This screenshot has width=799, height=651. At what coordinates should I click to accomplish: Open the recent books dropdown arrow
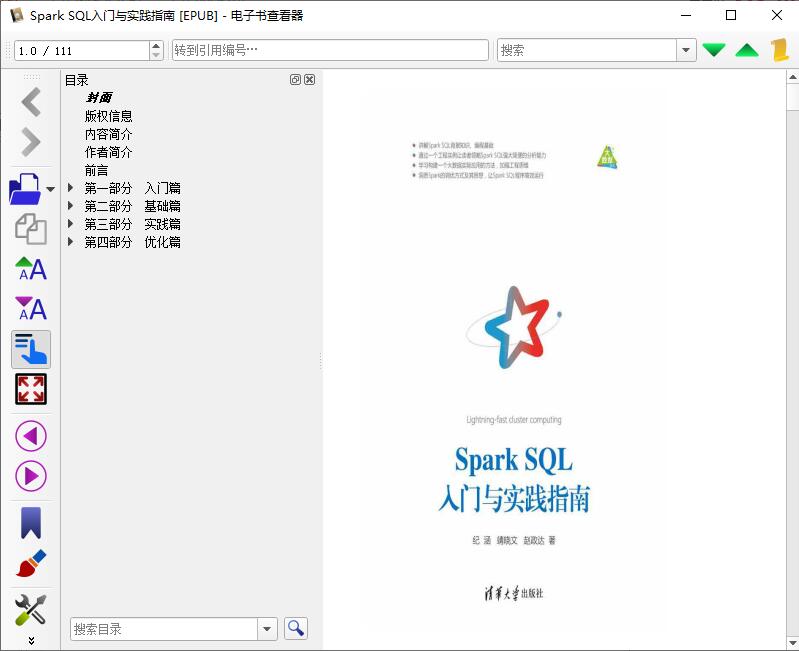(50, 189)
